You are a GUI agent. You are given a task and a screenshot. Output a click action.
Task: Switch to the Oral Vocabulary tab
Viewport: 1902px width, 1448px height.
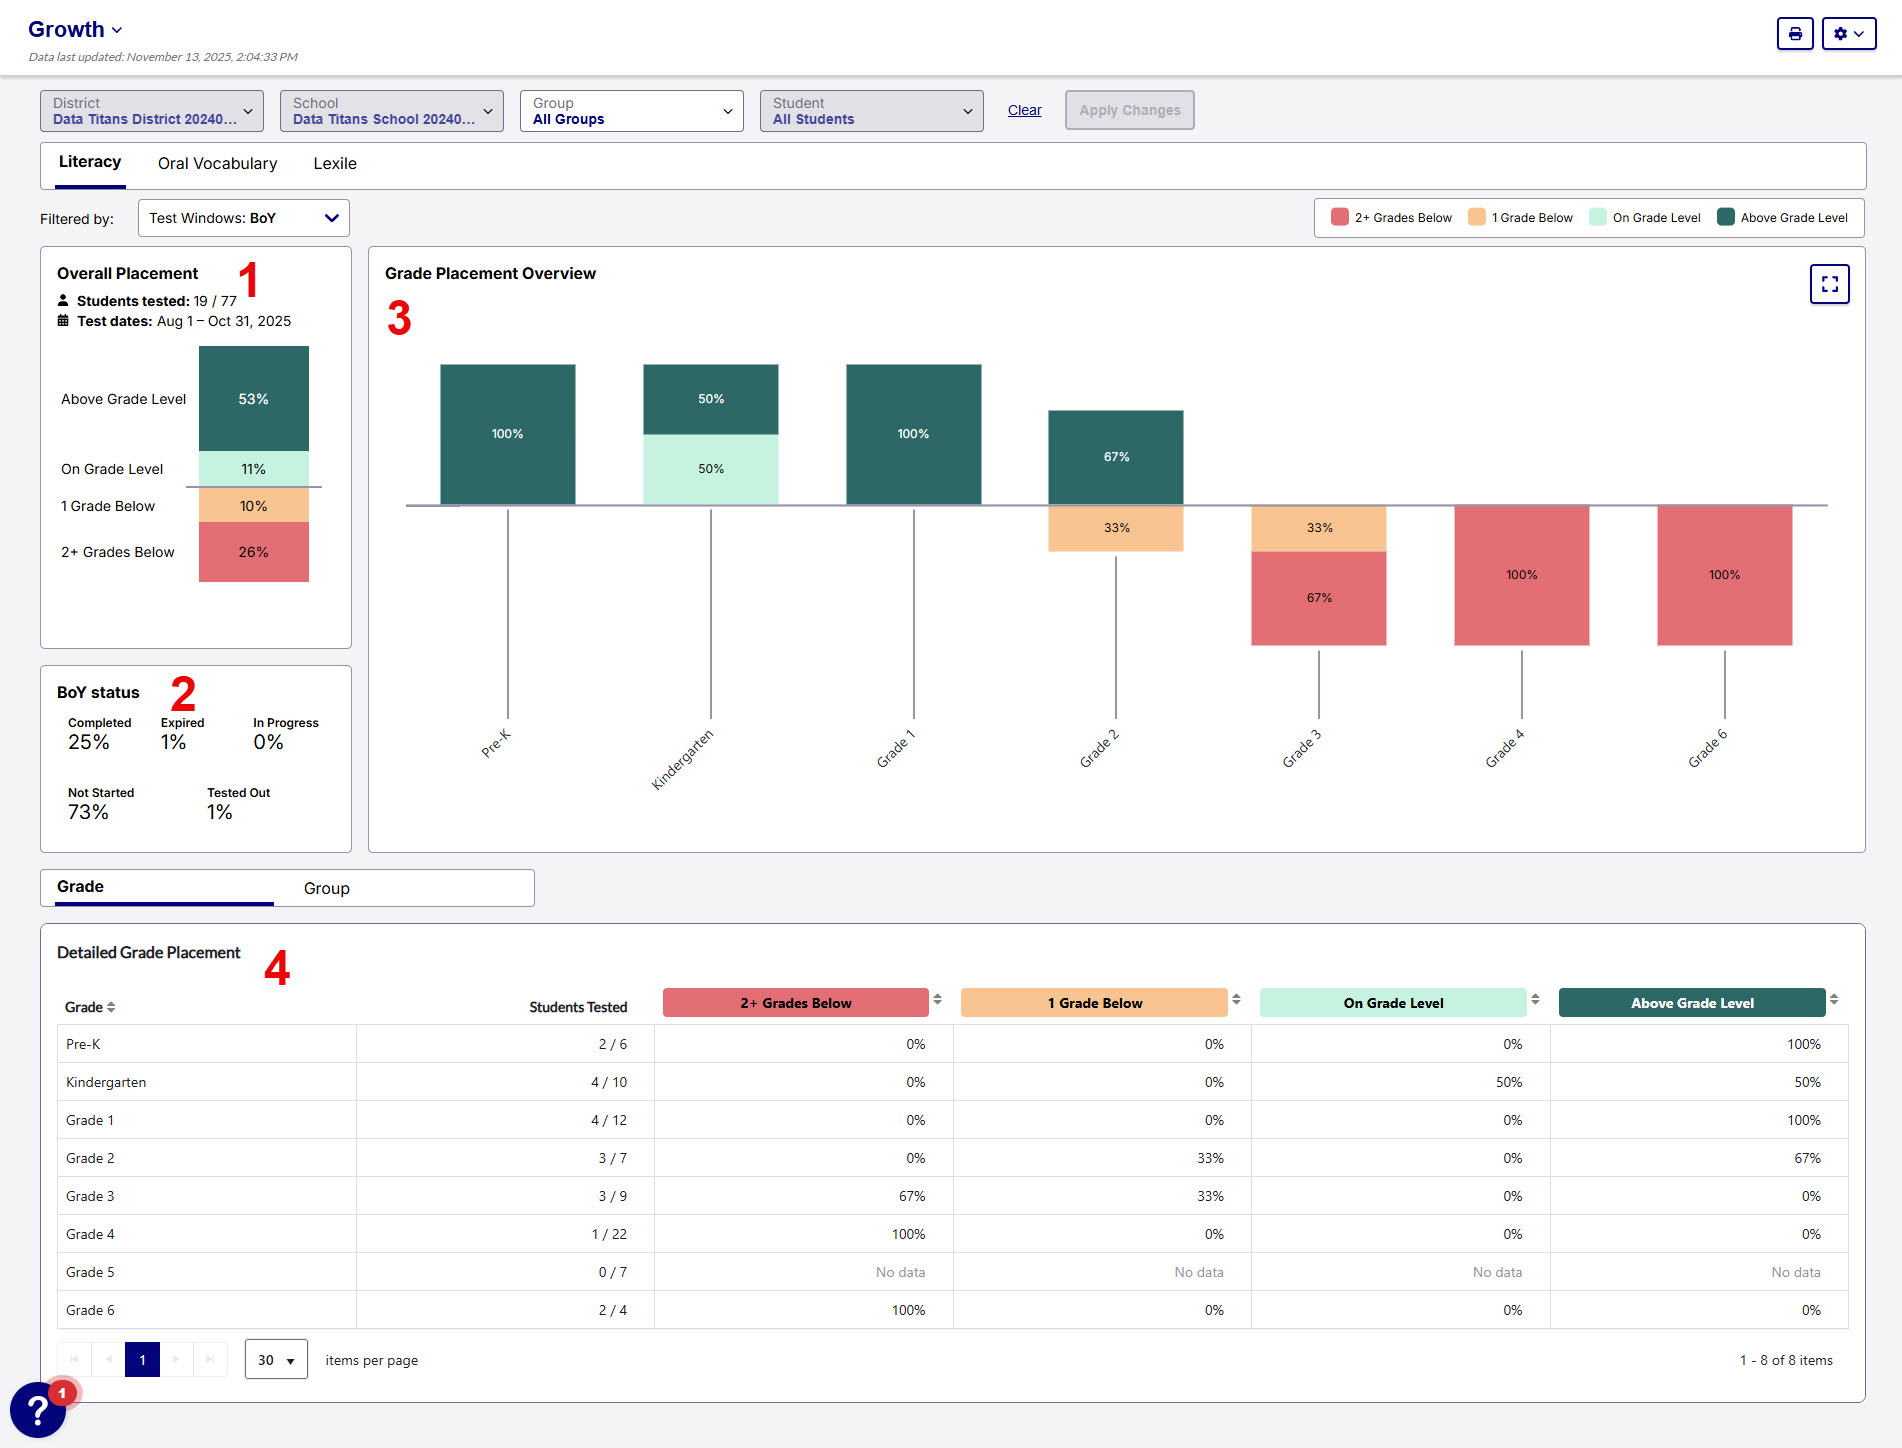217,164
